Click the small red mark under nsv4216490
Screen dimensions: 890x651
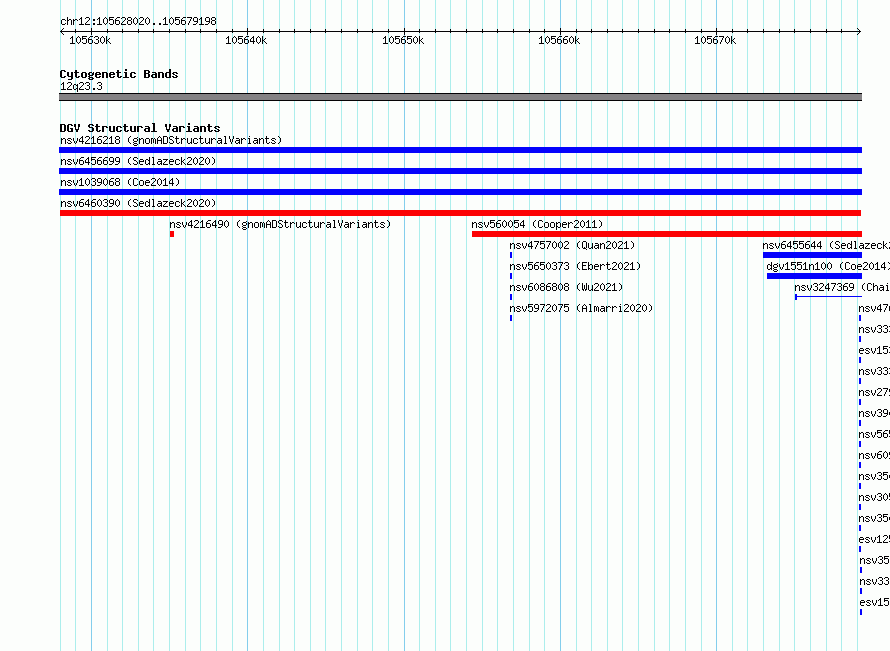coord(172,234)
